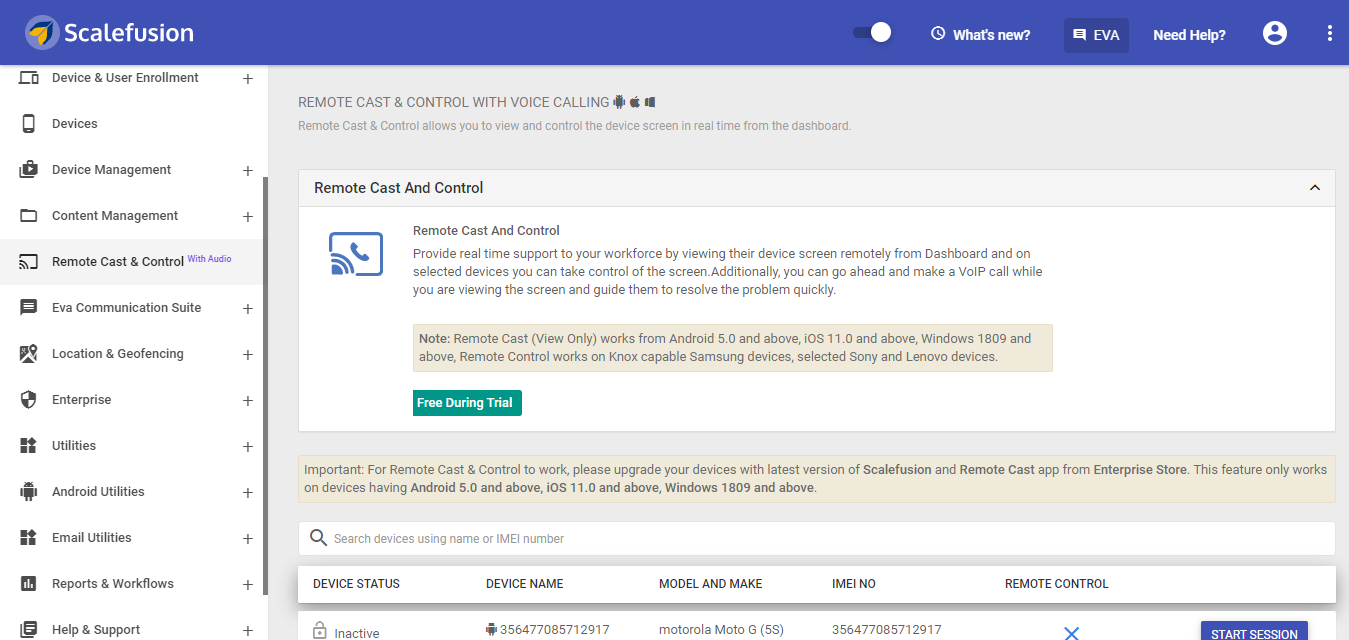Screen dimensions: 1349x640
Task: Click the Android icon in page title
Action: [619, 102]
